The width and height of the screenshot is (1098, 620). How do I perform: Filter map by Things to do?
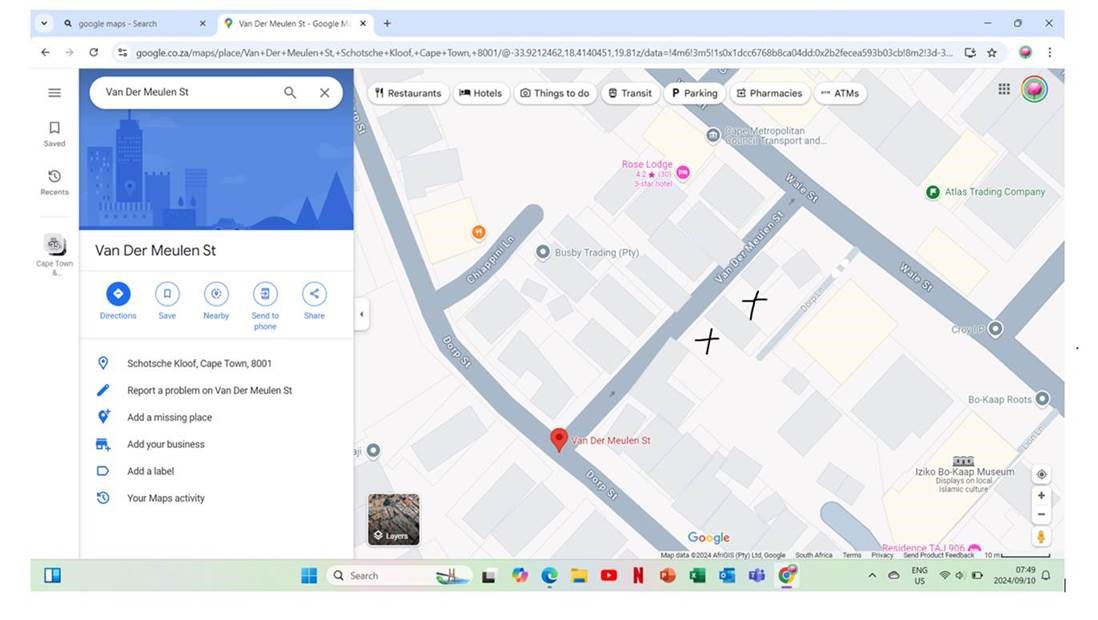(x=555, y=93)
